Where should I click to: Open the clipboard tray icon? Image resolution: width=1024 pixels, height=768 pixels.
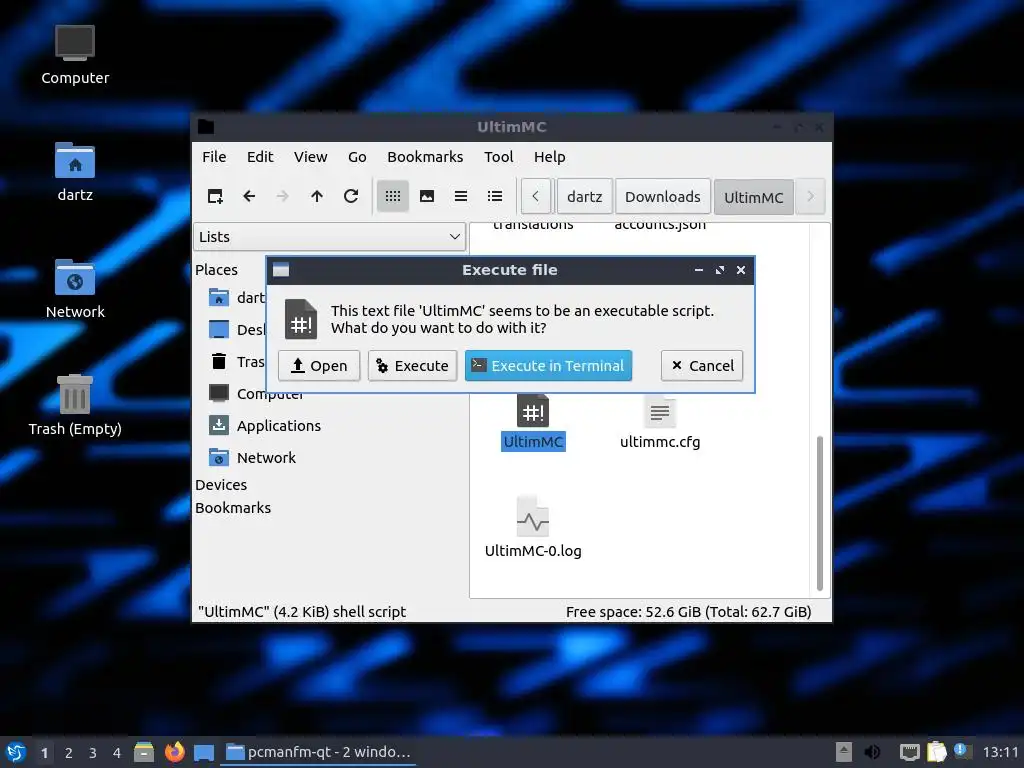[936, 752]
